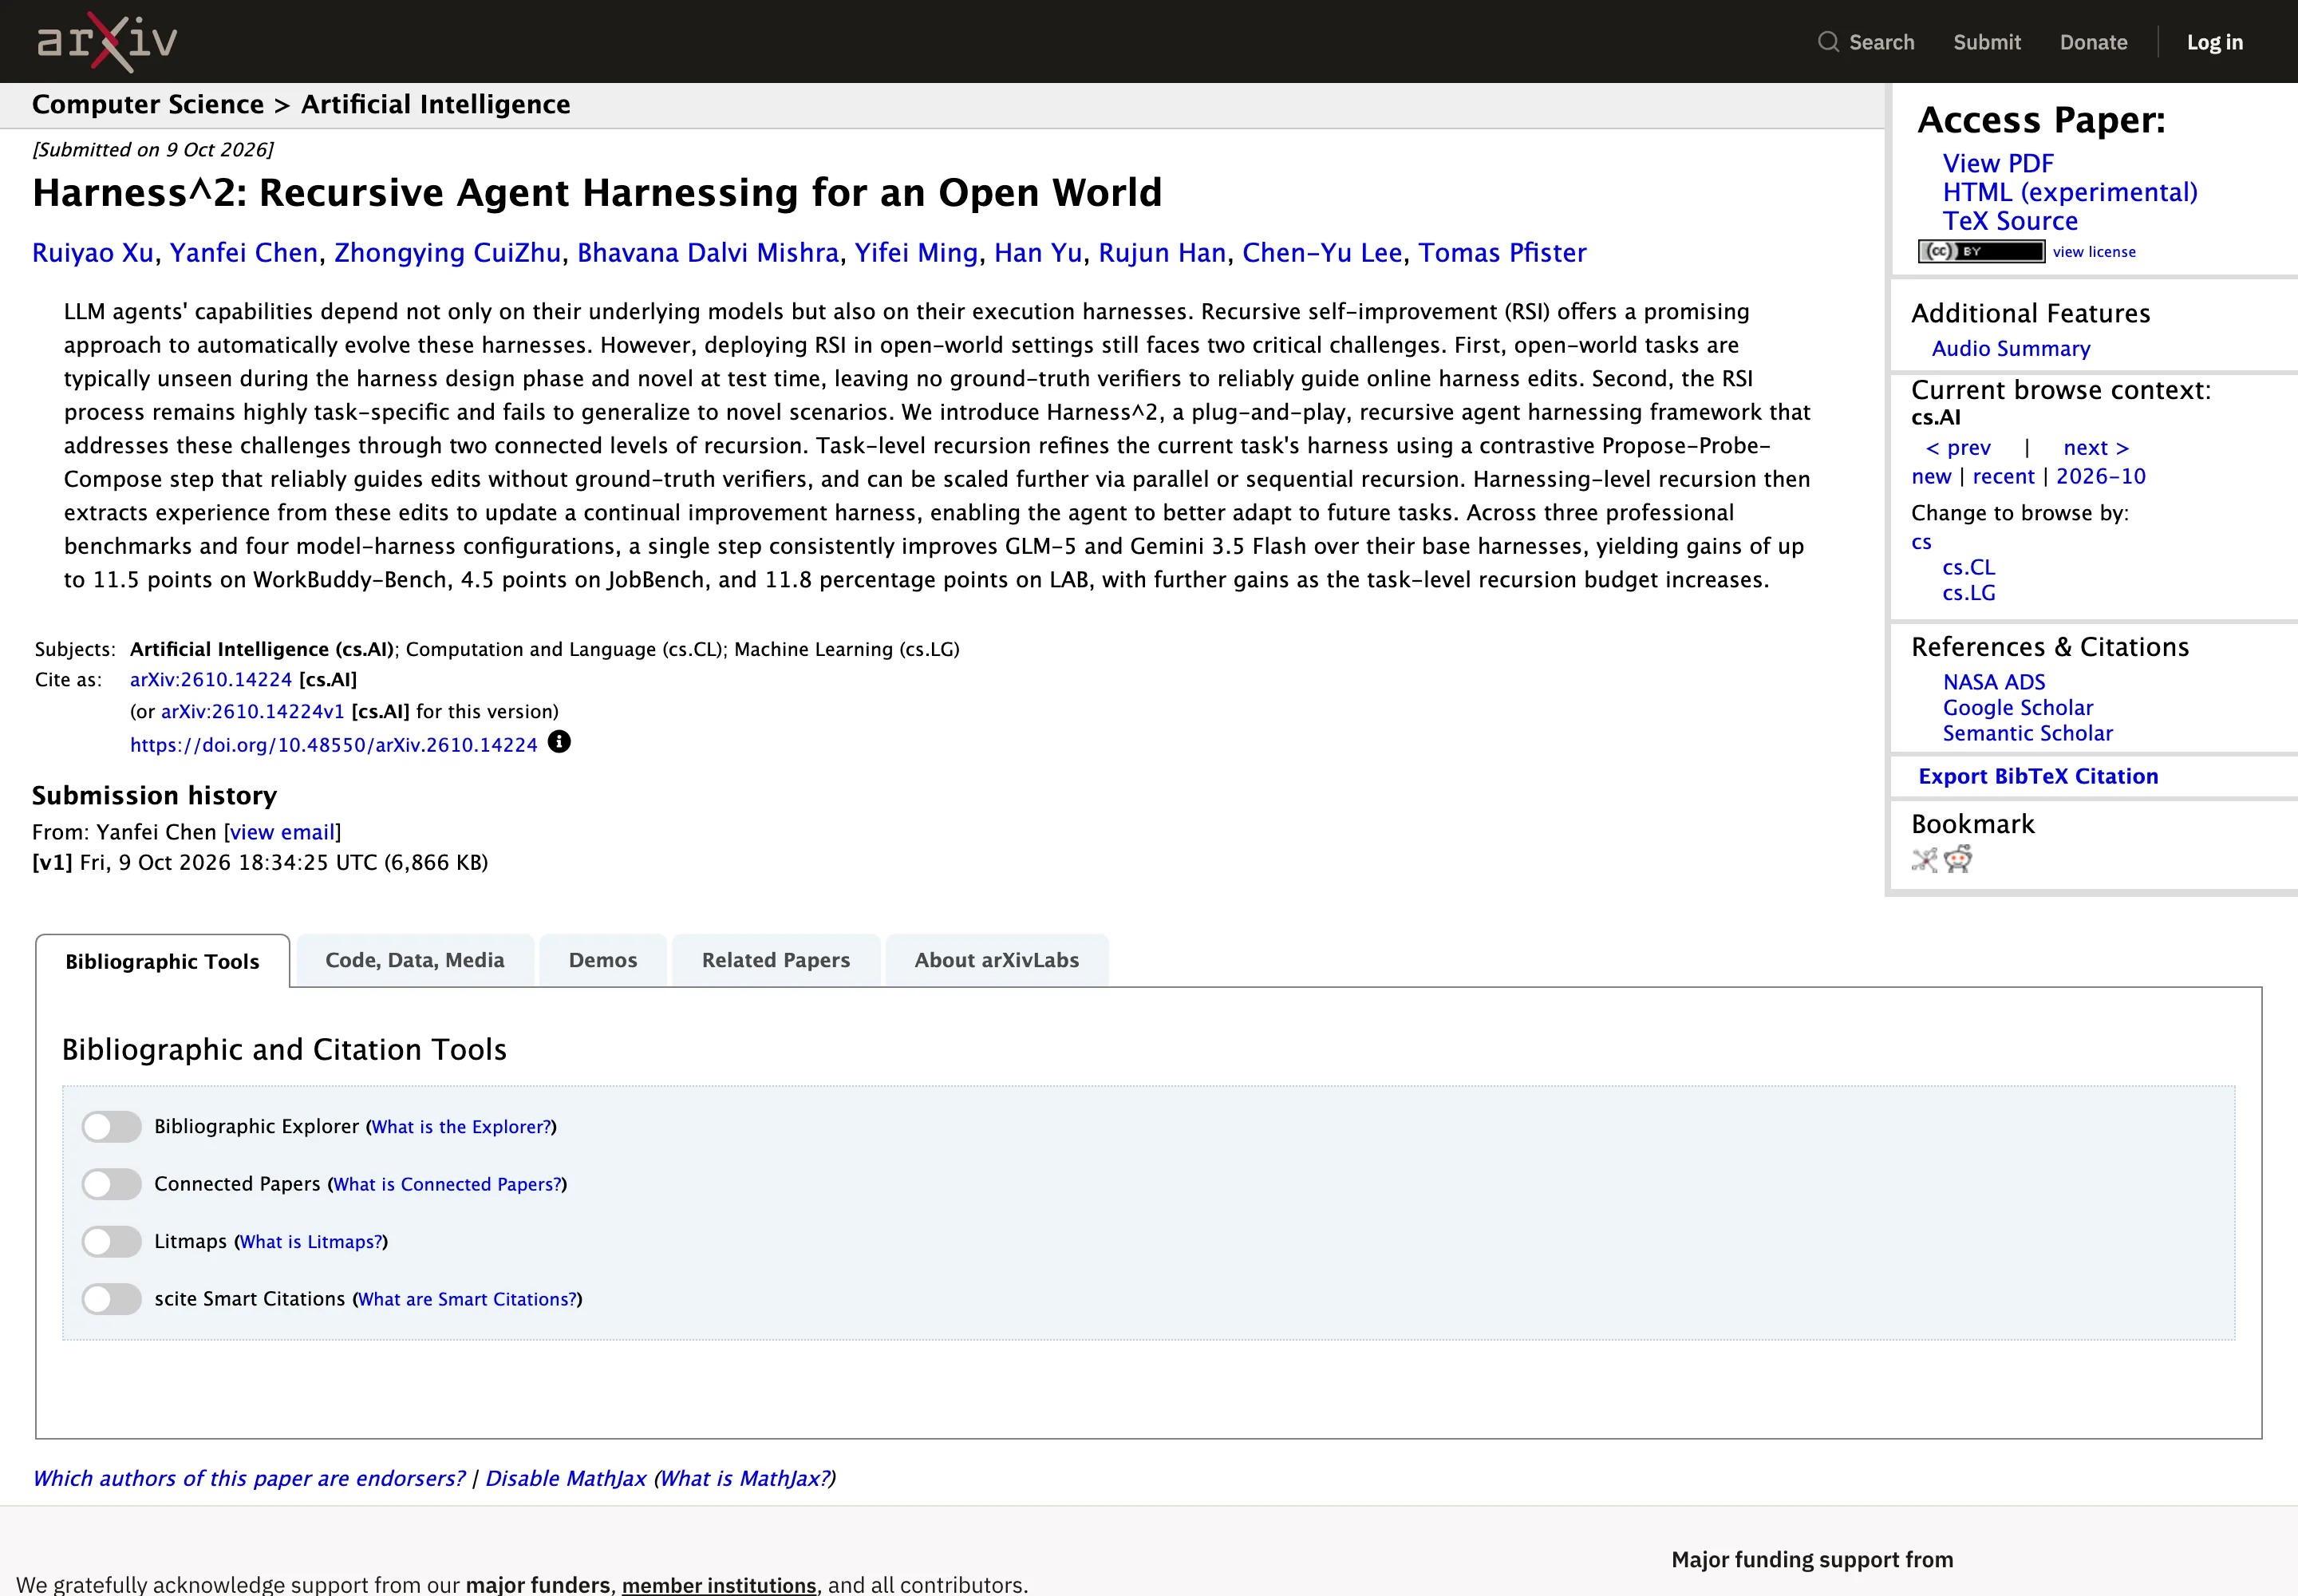Image resolution: width=2298 pixels, height=1596 pixels.
Task: Open author Ruiyao Xu's link
Action: [93, 253]
